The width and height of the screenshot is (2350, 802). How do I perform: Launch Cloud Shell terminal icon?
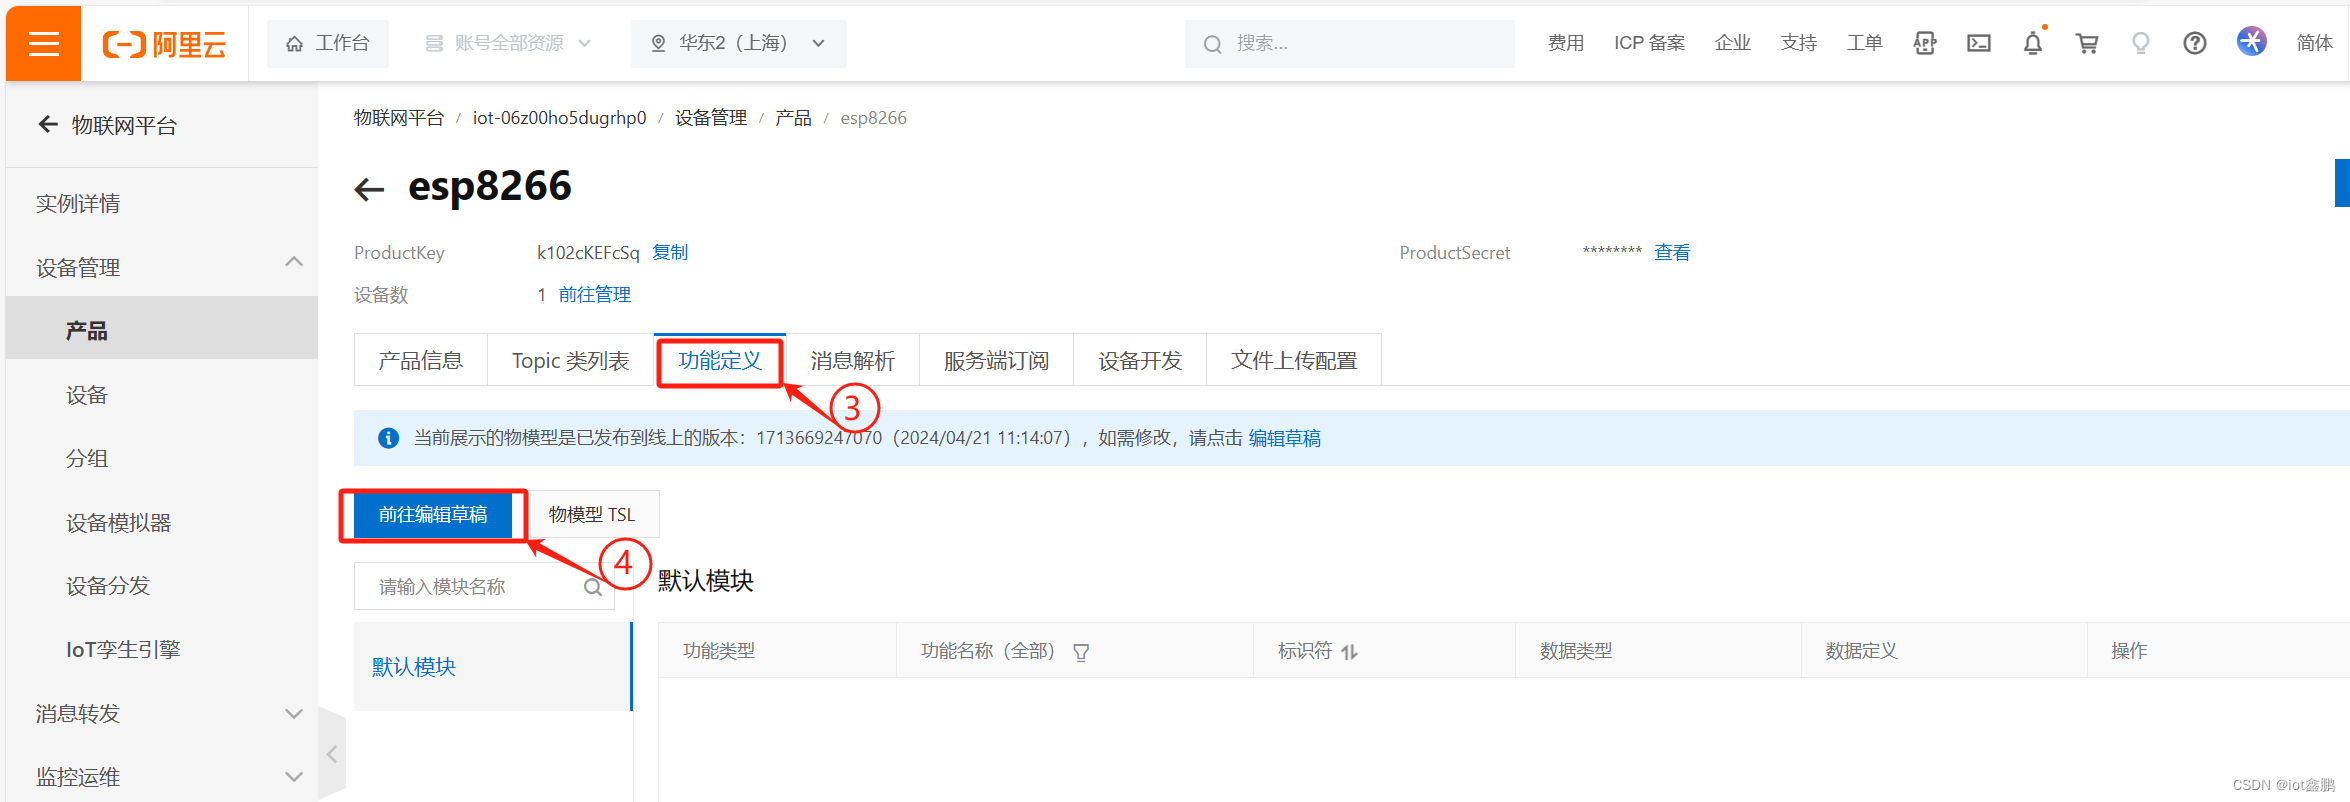tap(1979, 43)
